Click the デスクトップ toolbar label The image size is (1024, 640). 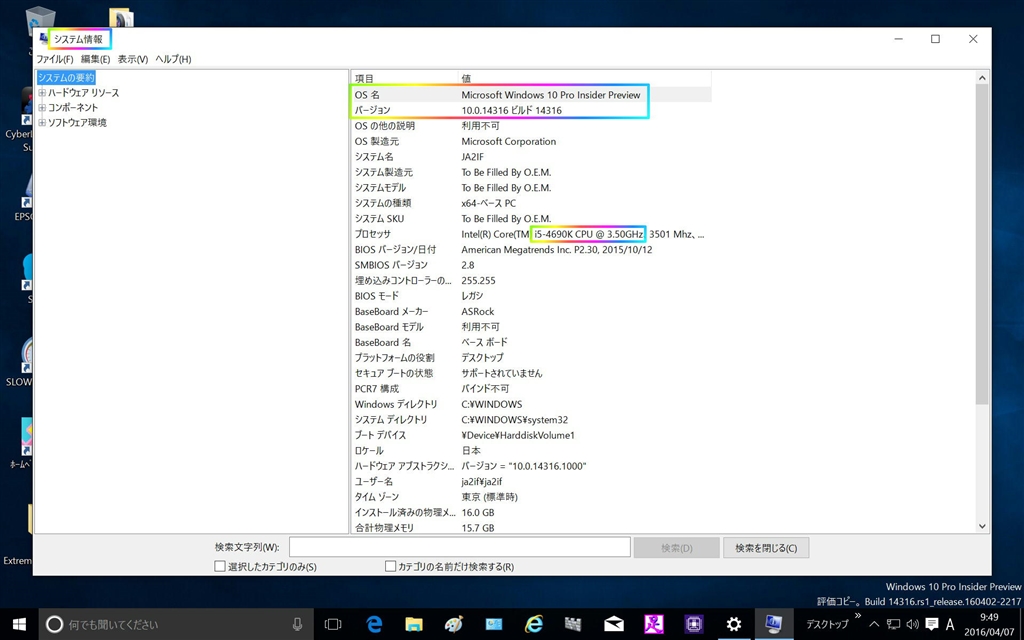click(x=827, y=624)
